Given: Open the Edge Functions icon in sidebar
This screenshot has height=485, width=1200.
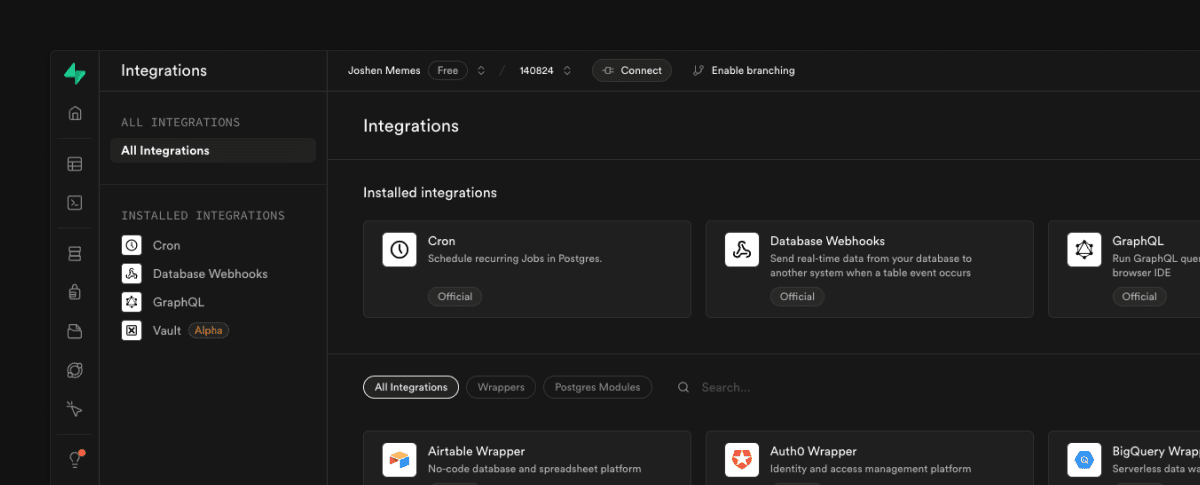Looking at the screenshot, I should [x=75, y=369].
